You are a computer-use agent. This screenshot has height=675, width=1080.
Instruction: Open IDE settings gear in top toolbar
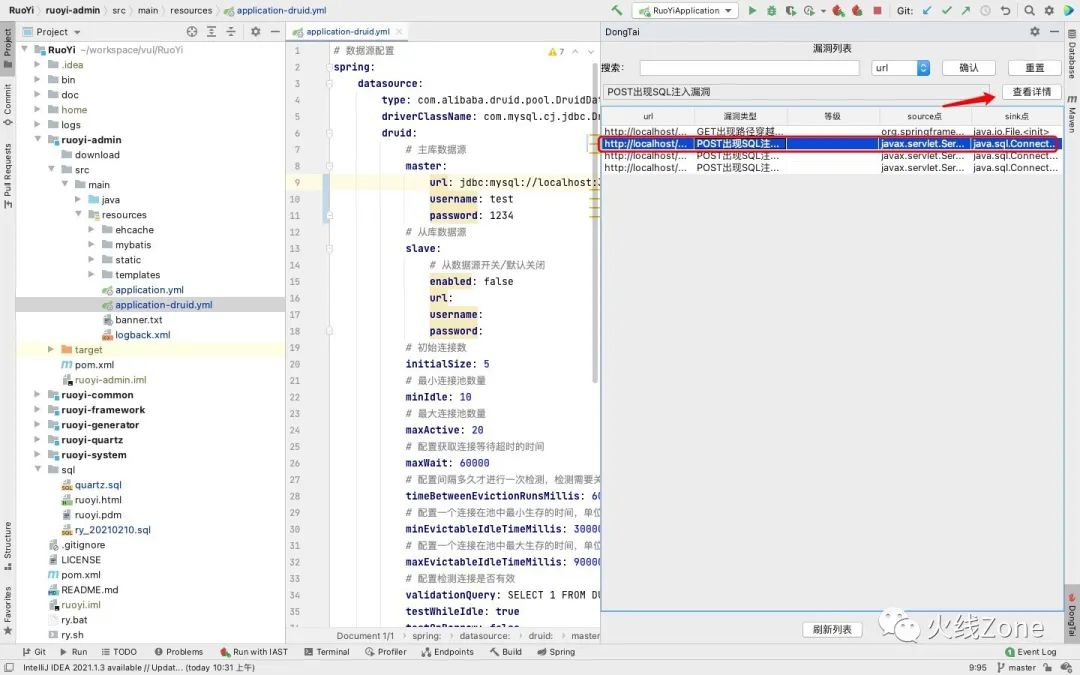(1049, 10)
